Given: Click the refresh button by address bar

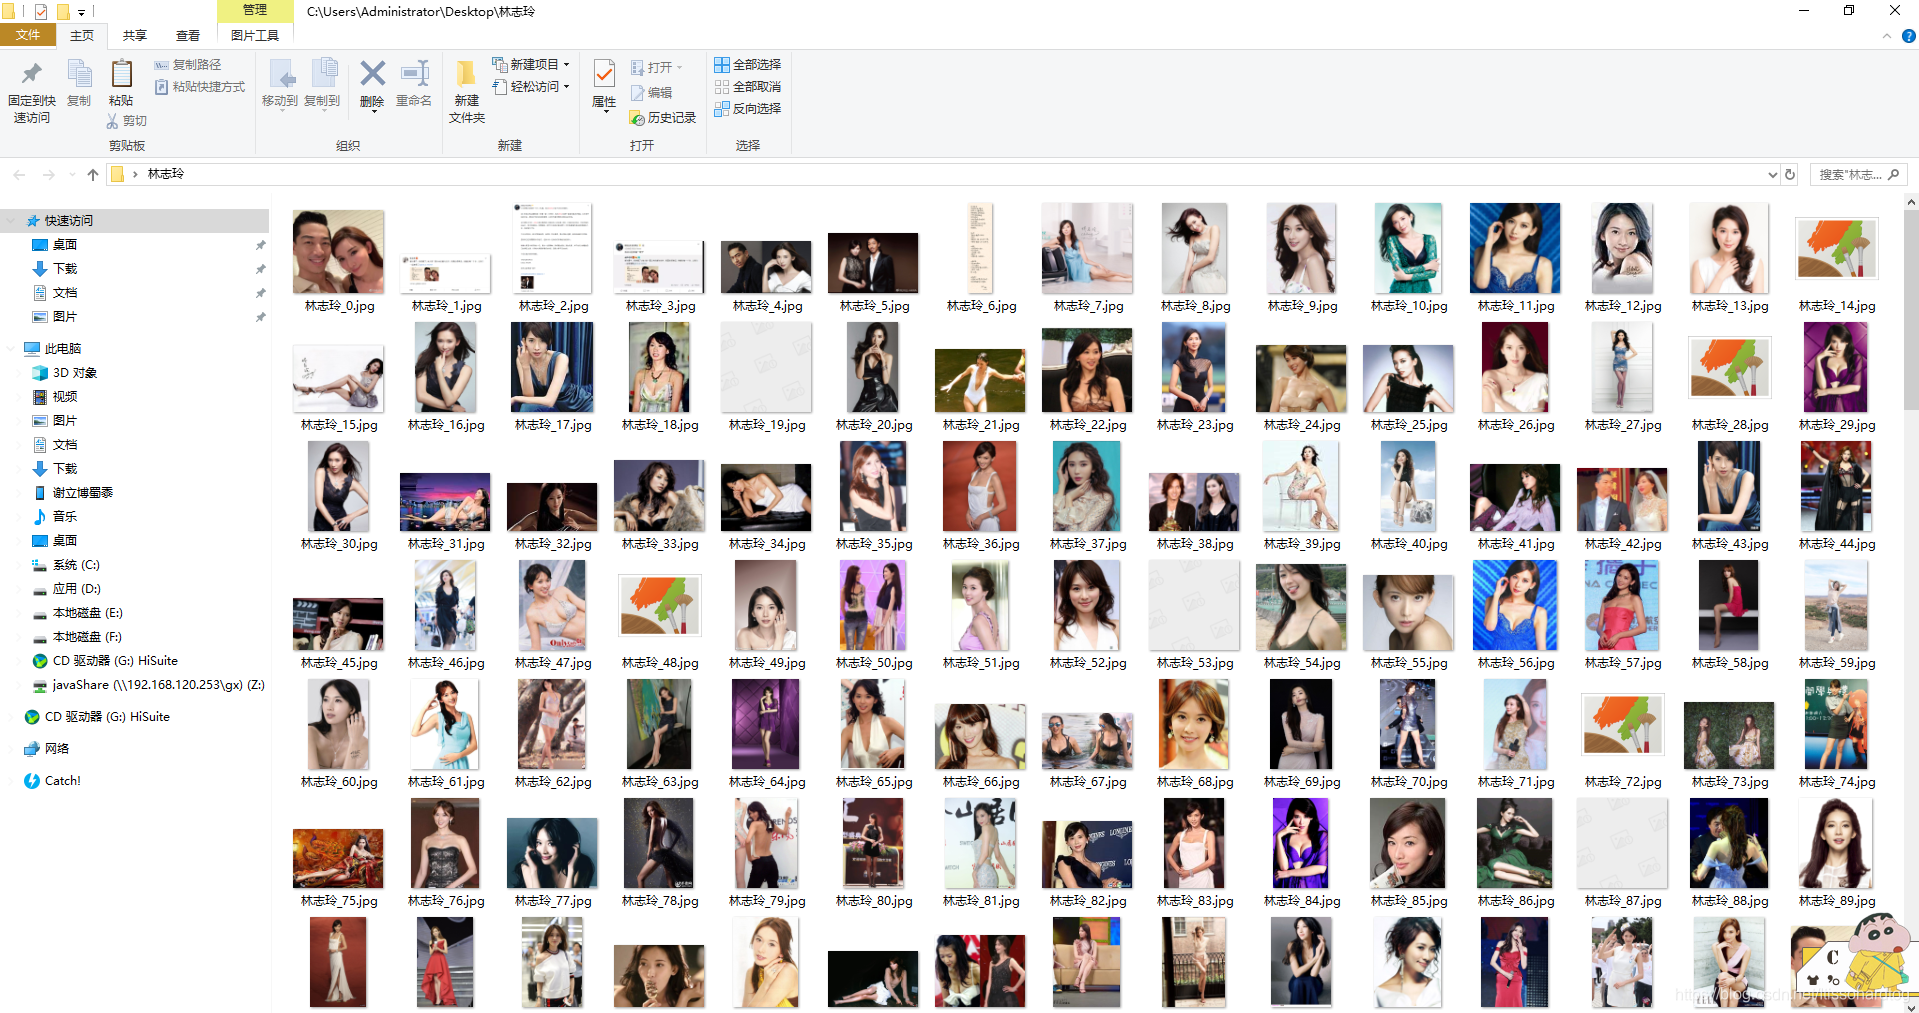Looking at the screenshot, I should click(x=1790, y=174).
